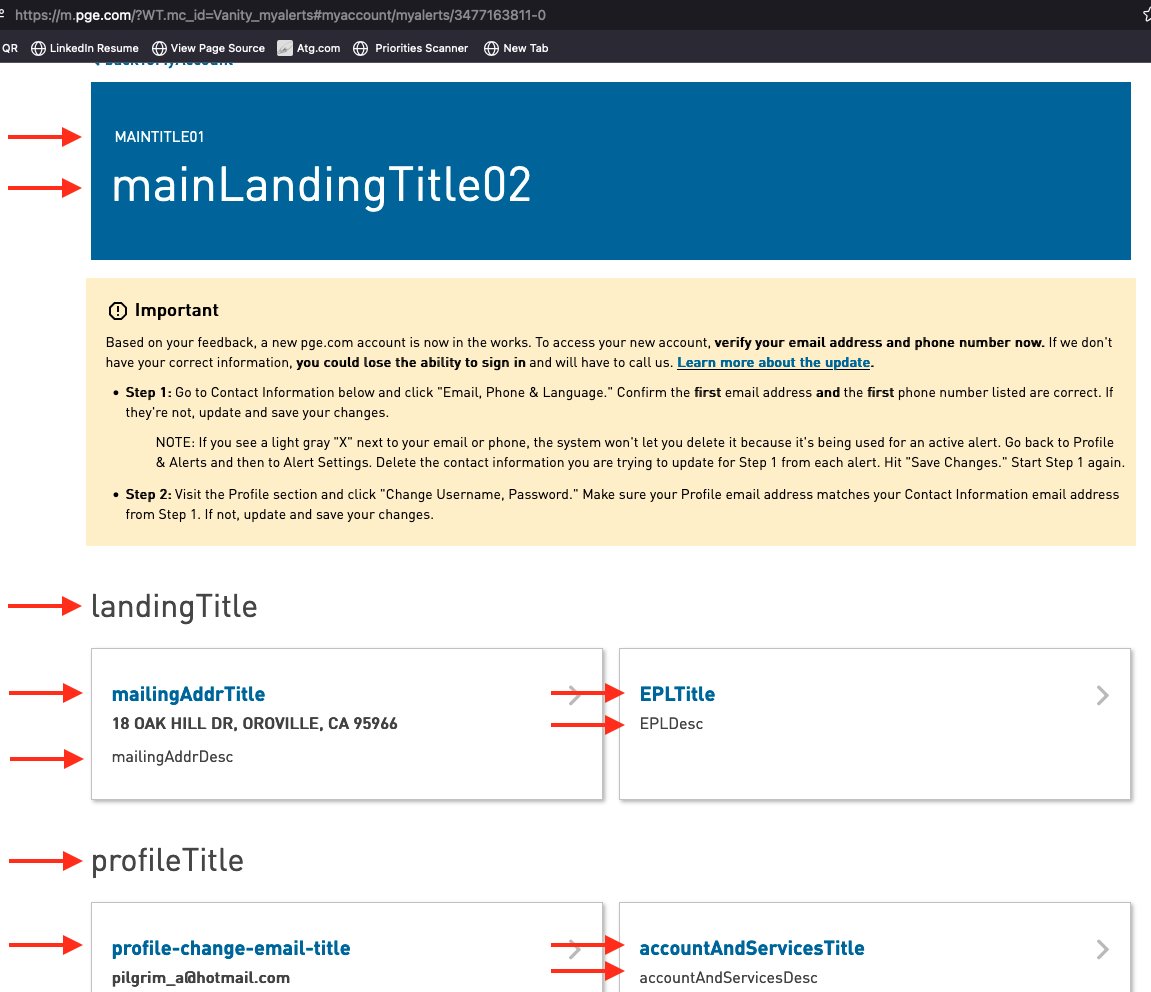The height and width of the screenshot is (992, 1151).
Task: Click the Important exclamation icon
Action: coord(117,311)
